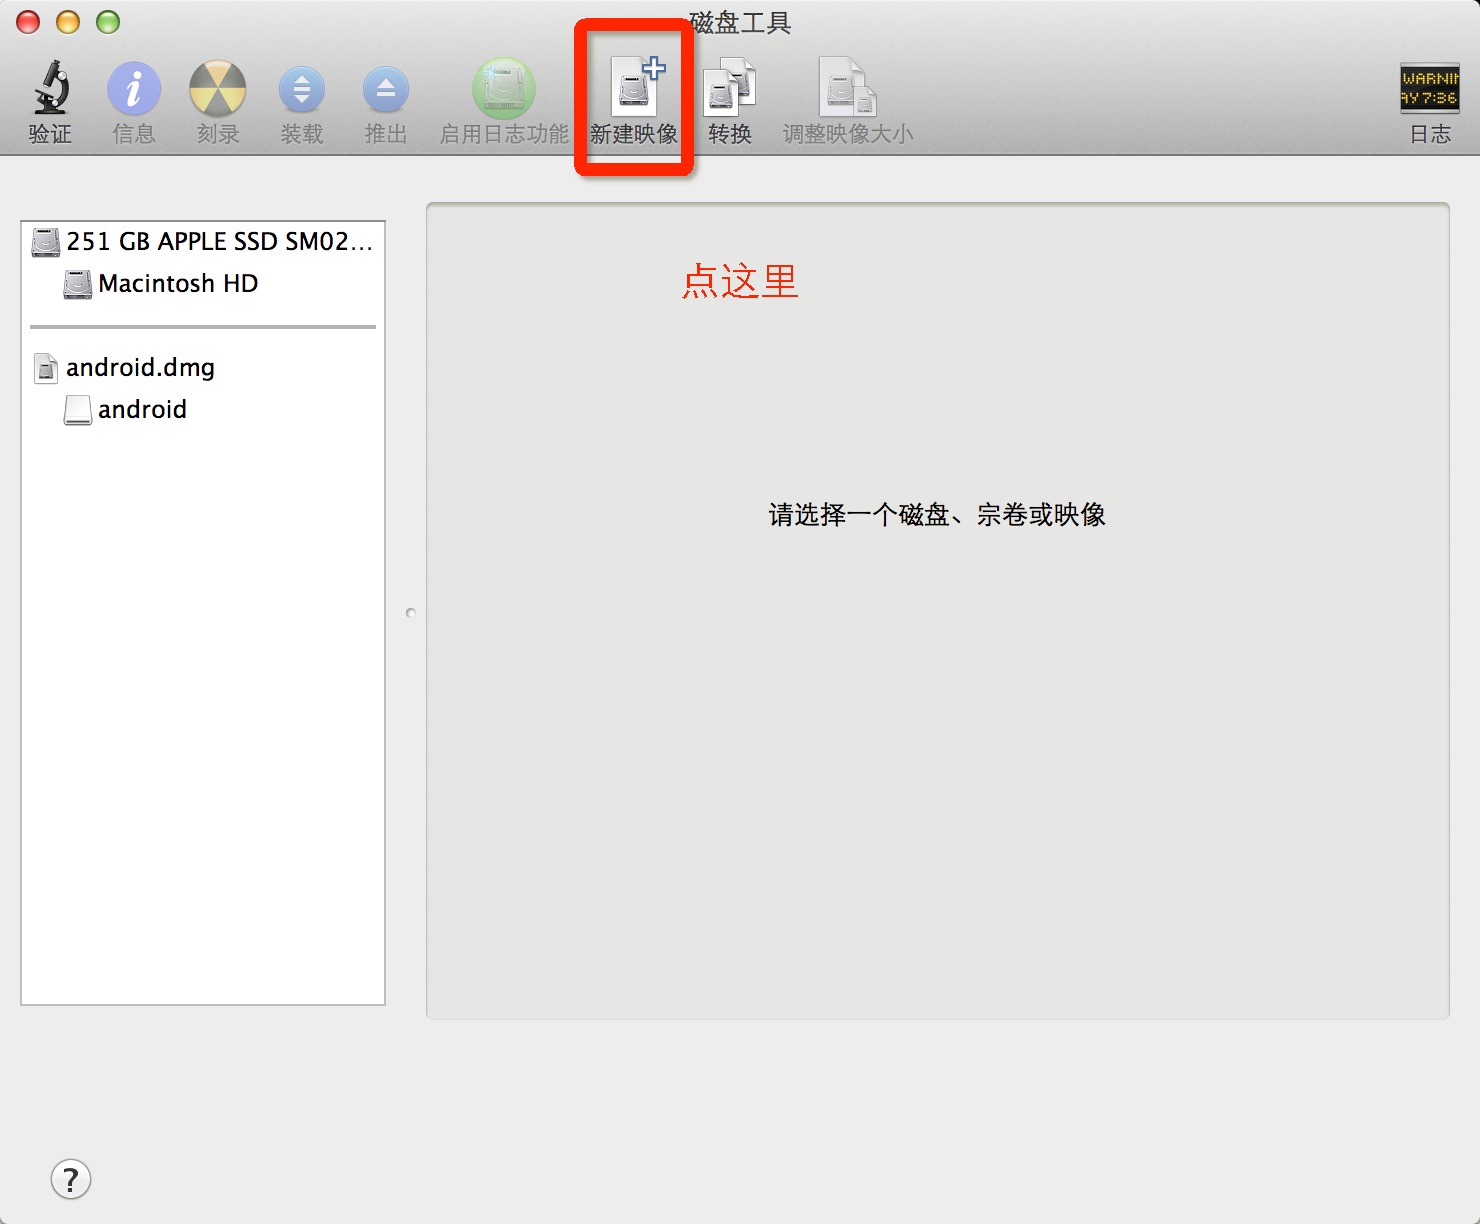Screen dimensions: 1480x1224
Task: Click the 装载 mount toolbar icon
Action: [302, 90]
